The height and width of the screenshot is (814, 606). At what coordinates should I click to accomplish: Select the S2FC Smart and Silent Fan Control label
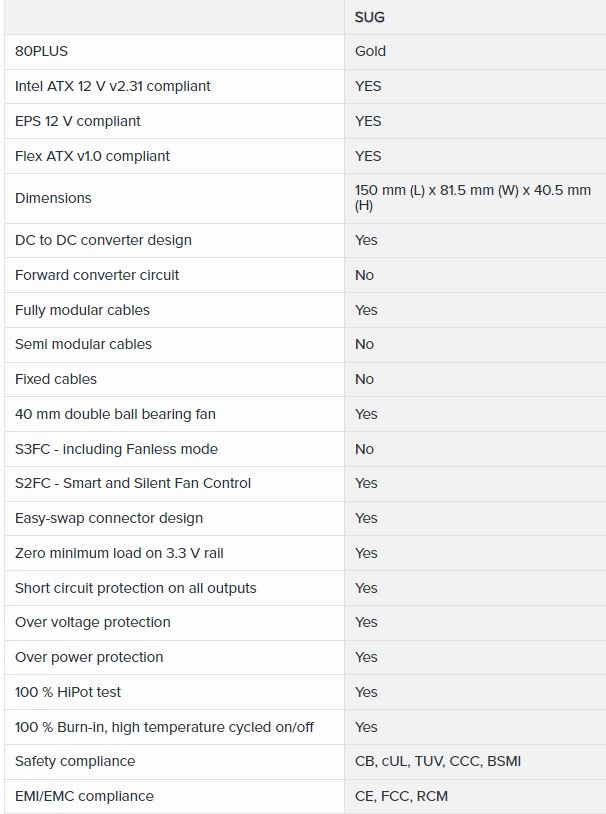[133, 483]
